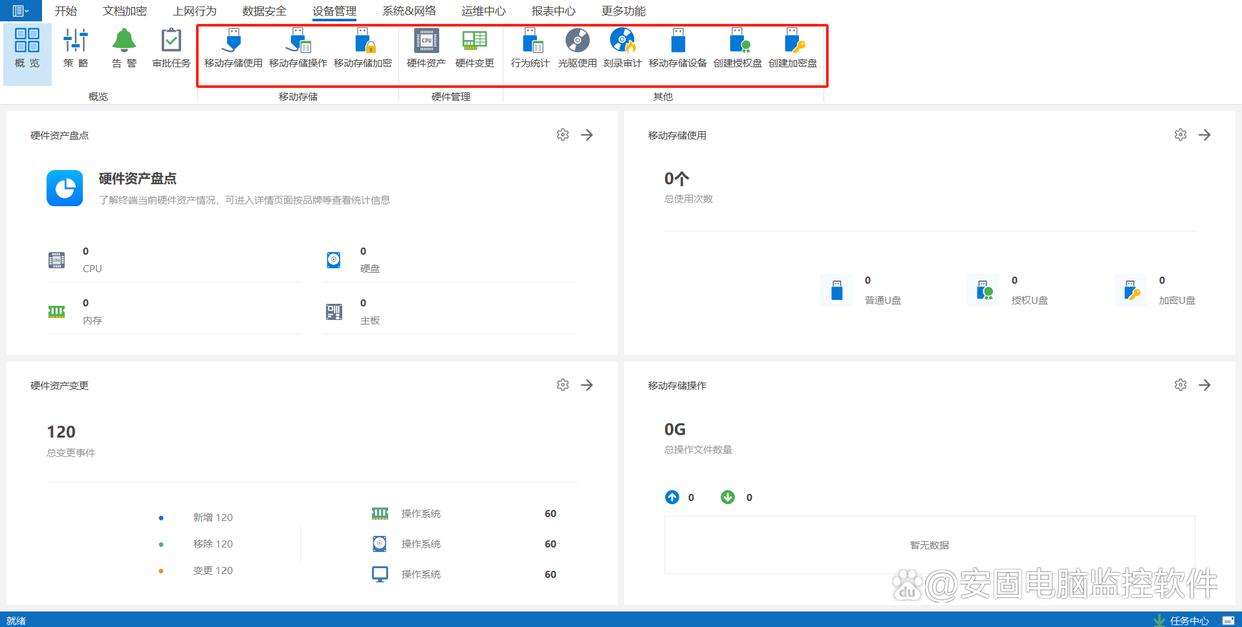Open details arrow of 硬件资产变更 panel
This screenshot has height=627, width=1242.
tap(587, 385)
